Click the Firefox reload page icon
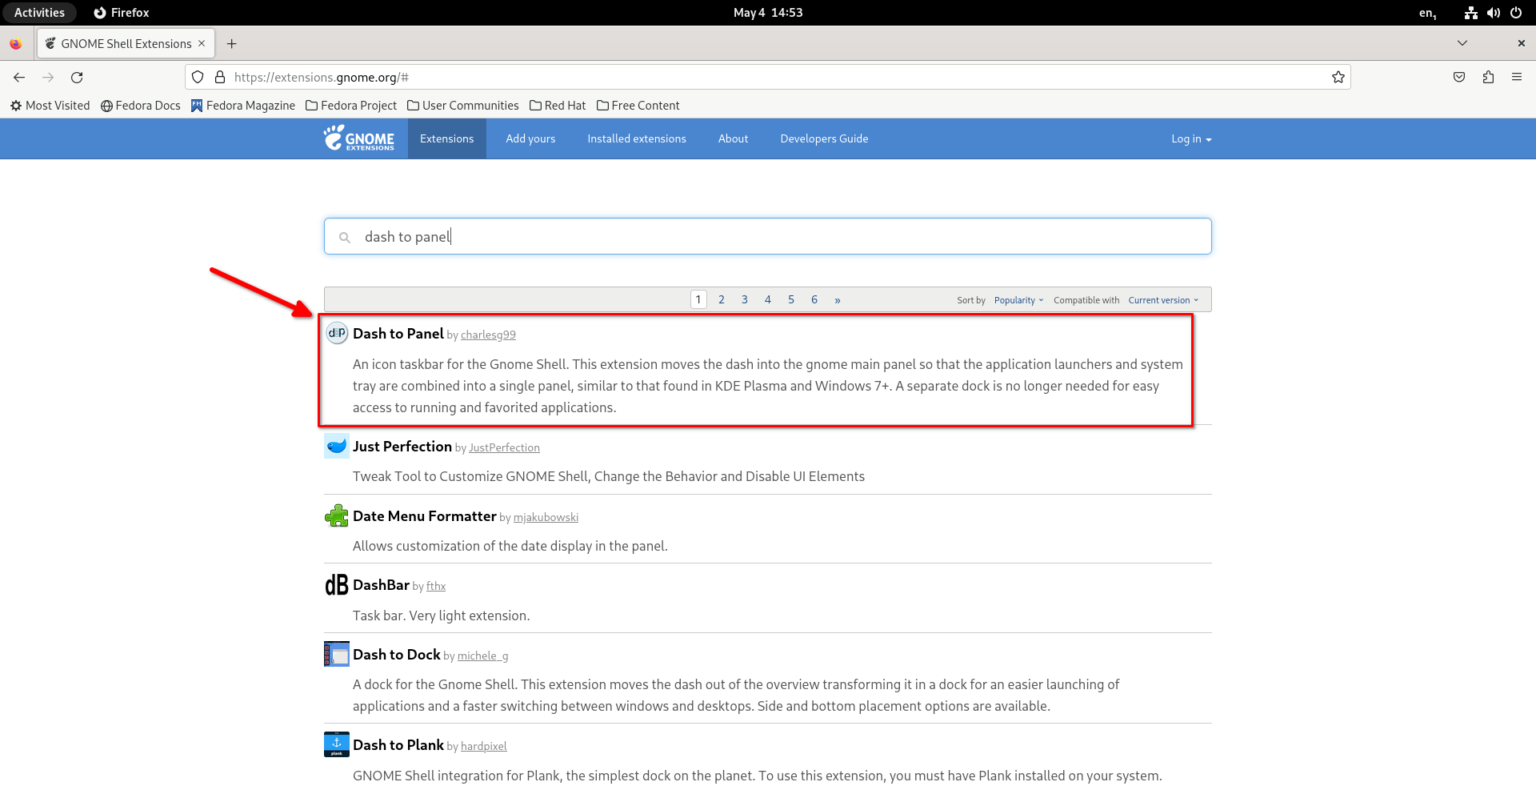Image resolution: width=1536 pixels, height=786 pixels. tap(77, 77)
